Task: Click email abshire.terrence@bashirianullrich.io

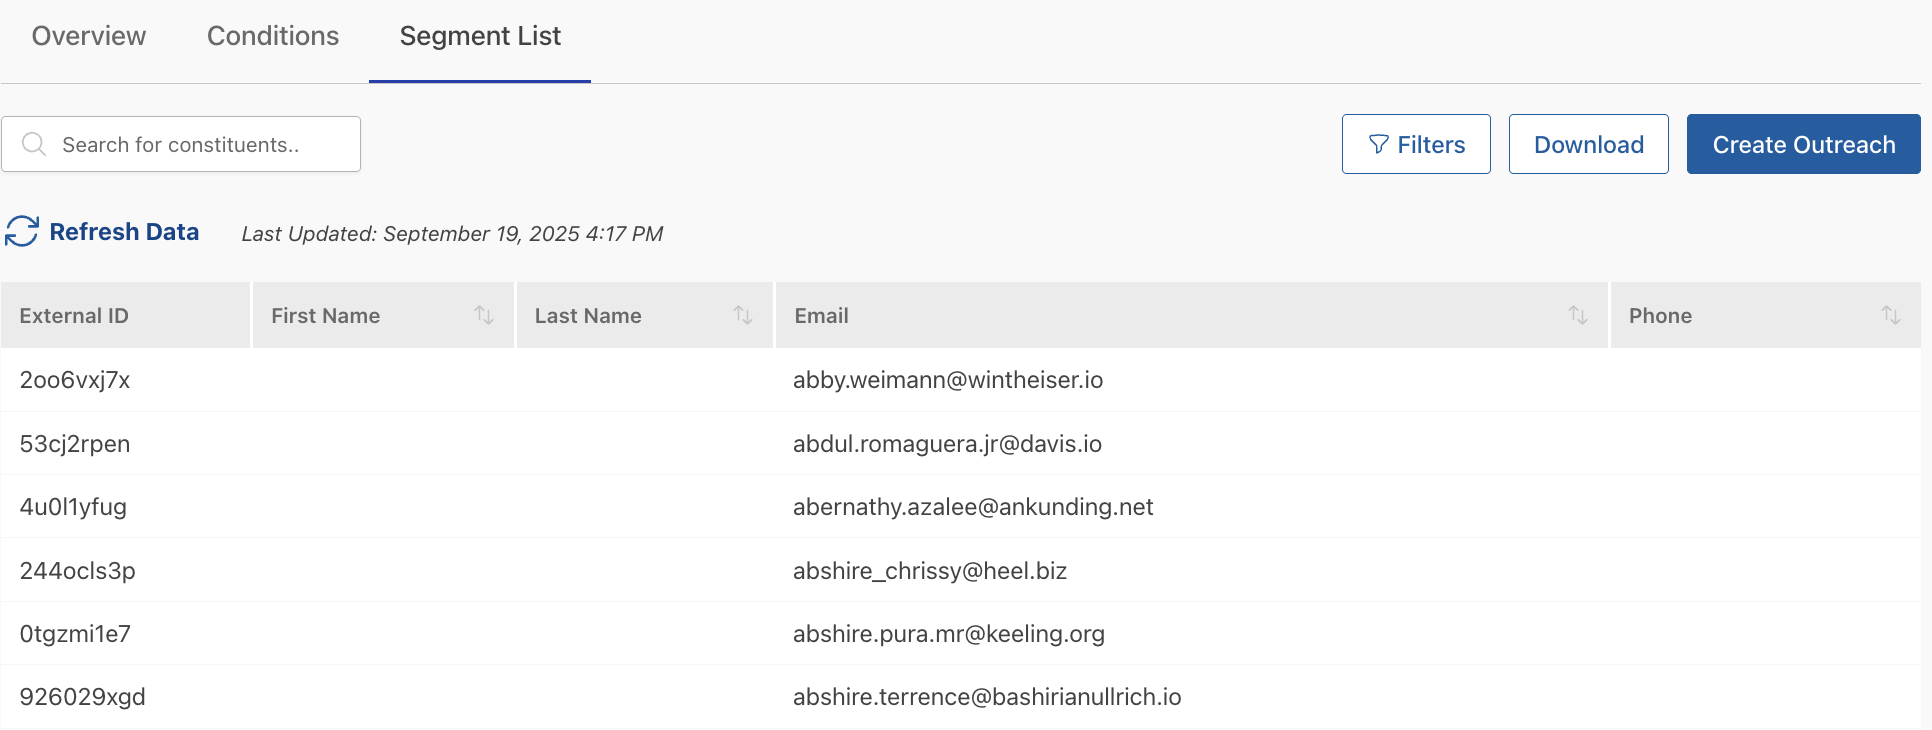Action: (987, 697)
